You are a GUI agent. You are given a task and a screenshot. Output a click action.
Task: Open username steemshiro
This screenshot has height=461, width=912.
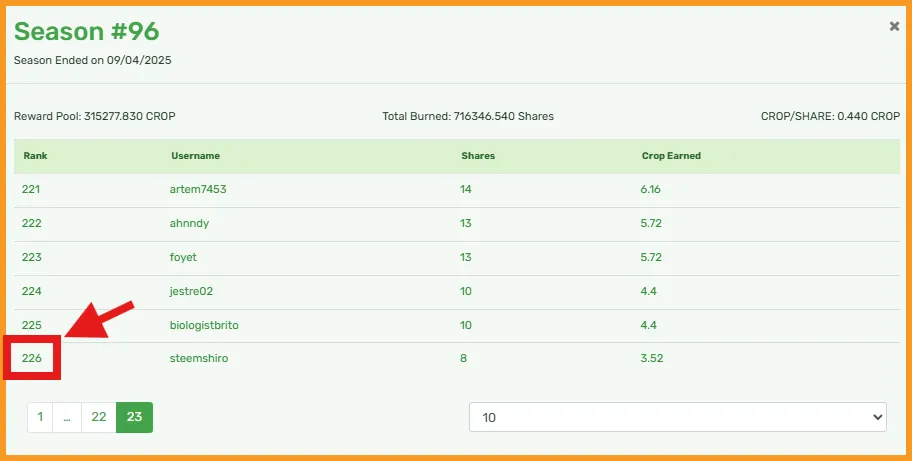(x=199, y=358)
